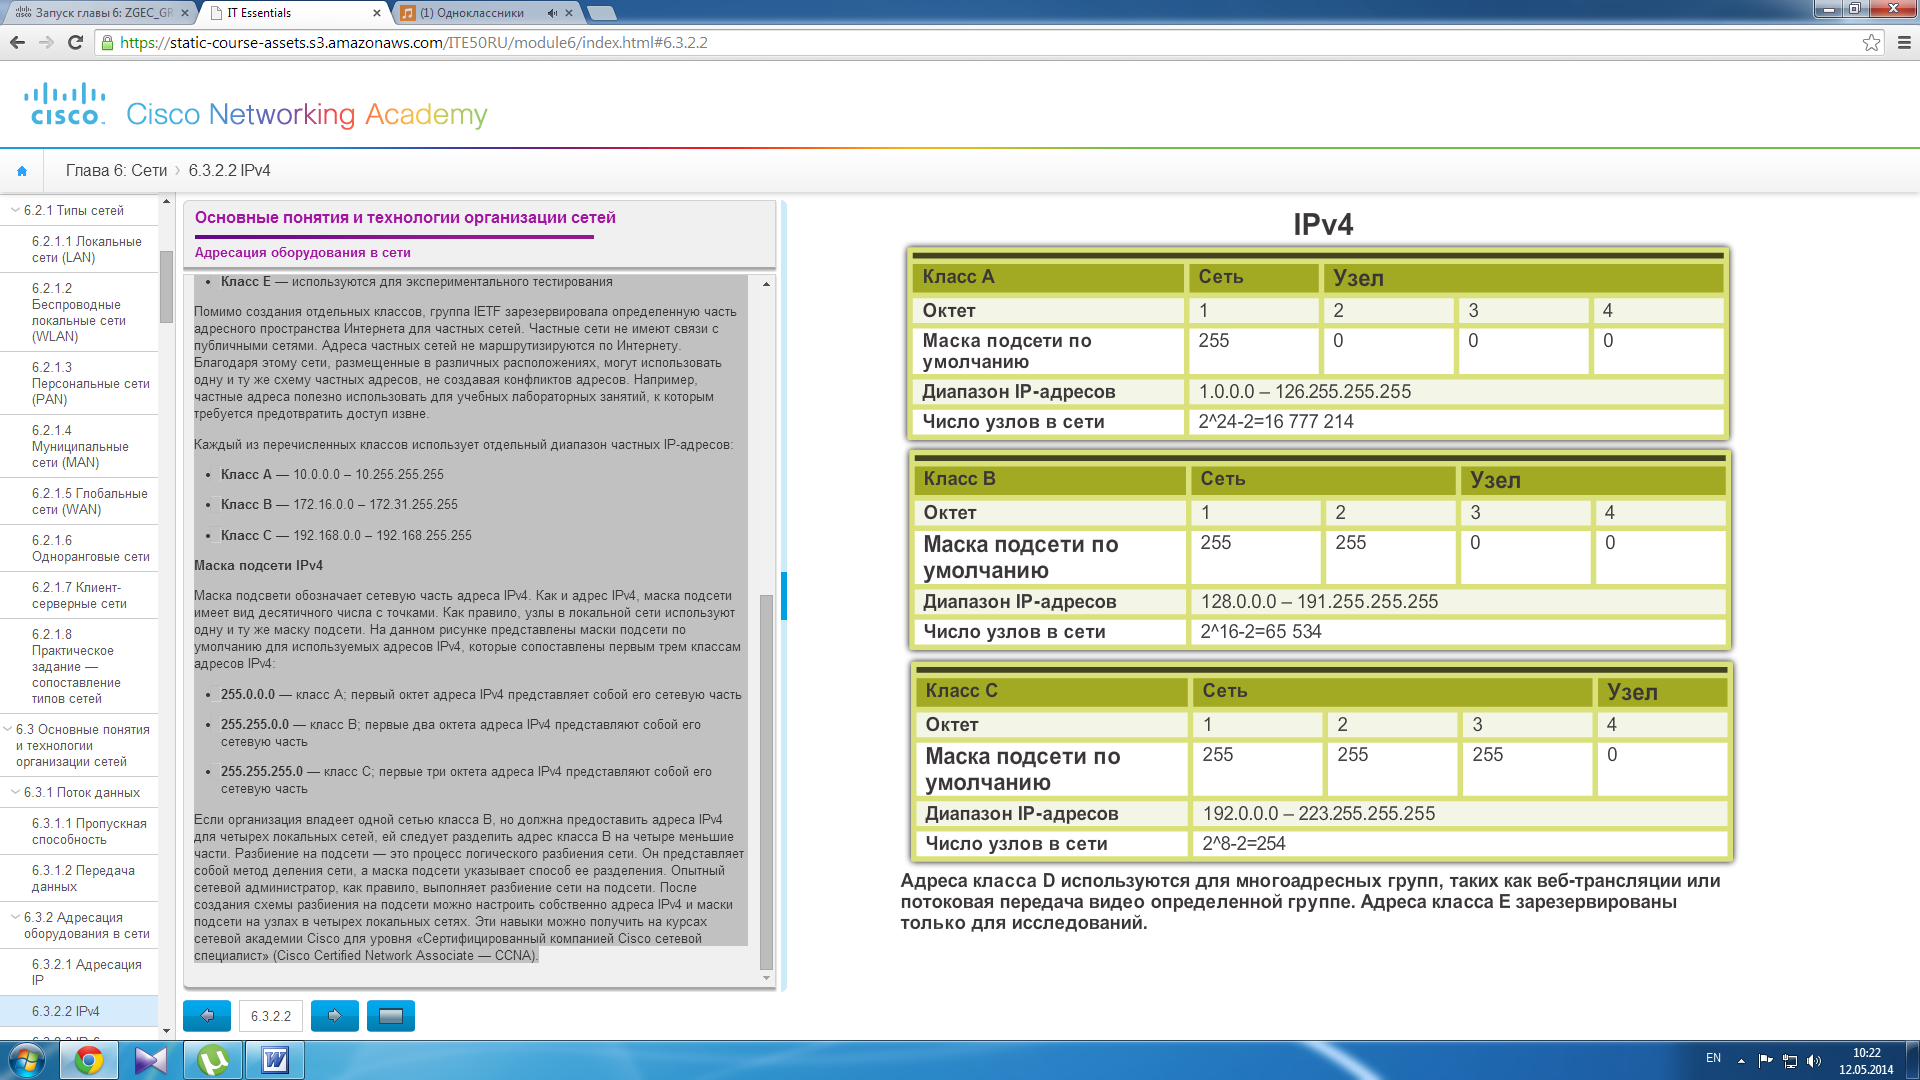This screenshot has width=1920, height=1080.
Task: Open 6.2.1.4 Муниципальные сети (MAN)
Action: tap(80, 446)
